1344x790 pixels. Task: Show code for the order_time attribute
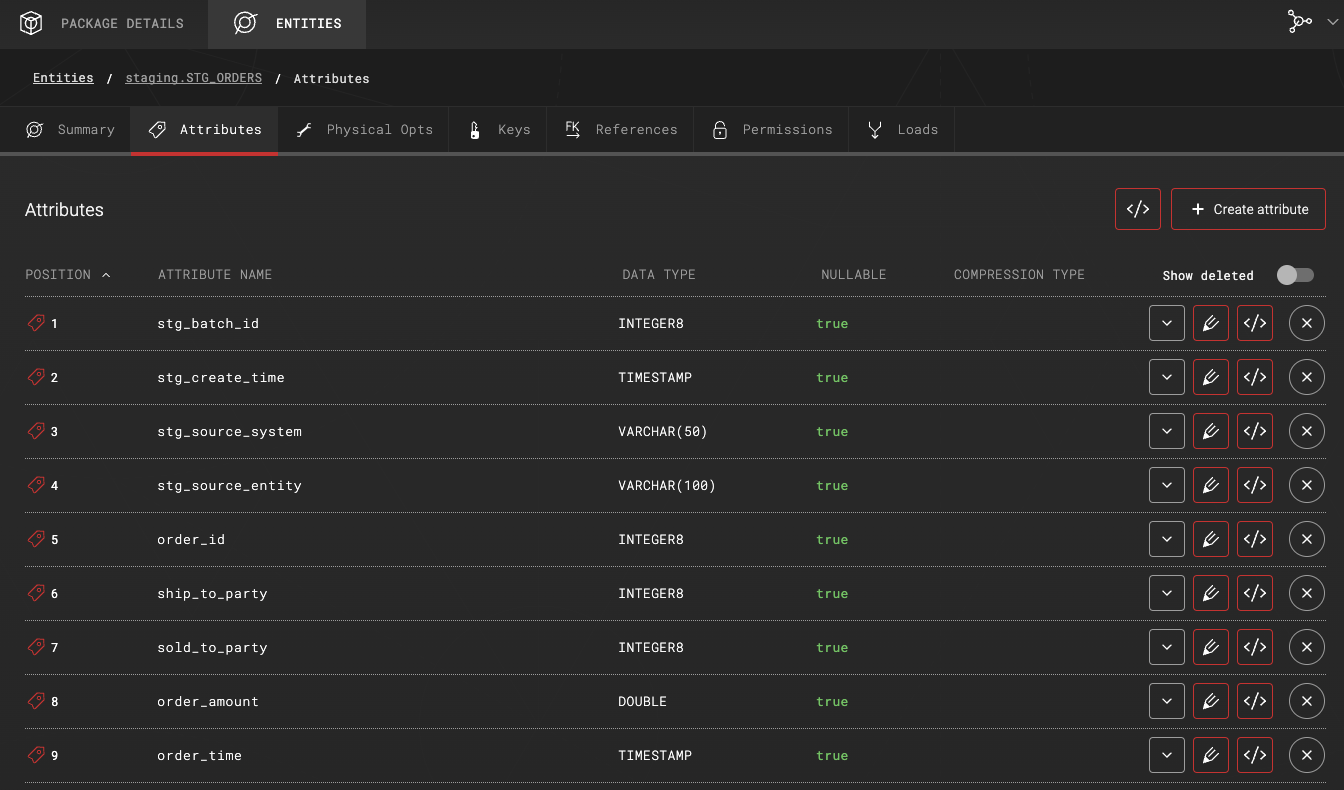[1255, 756]
